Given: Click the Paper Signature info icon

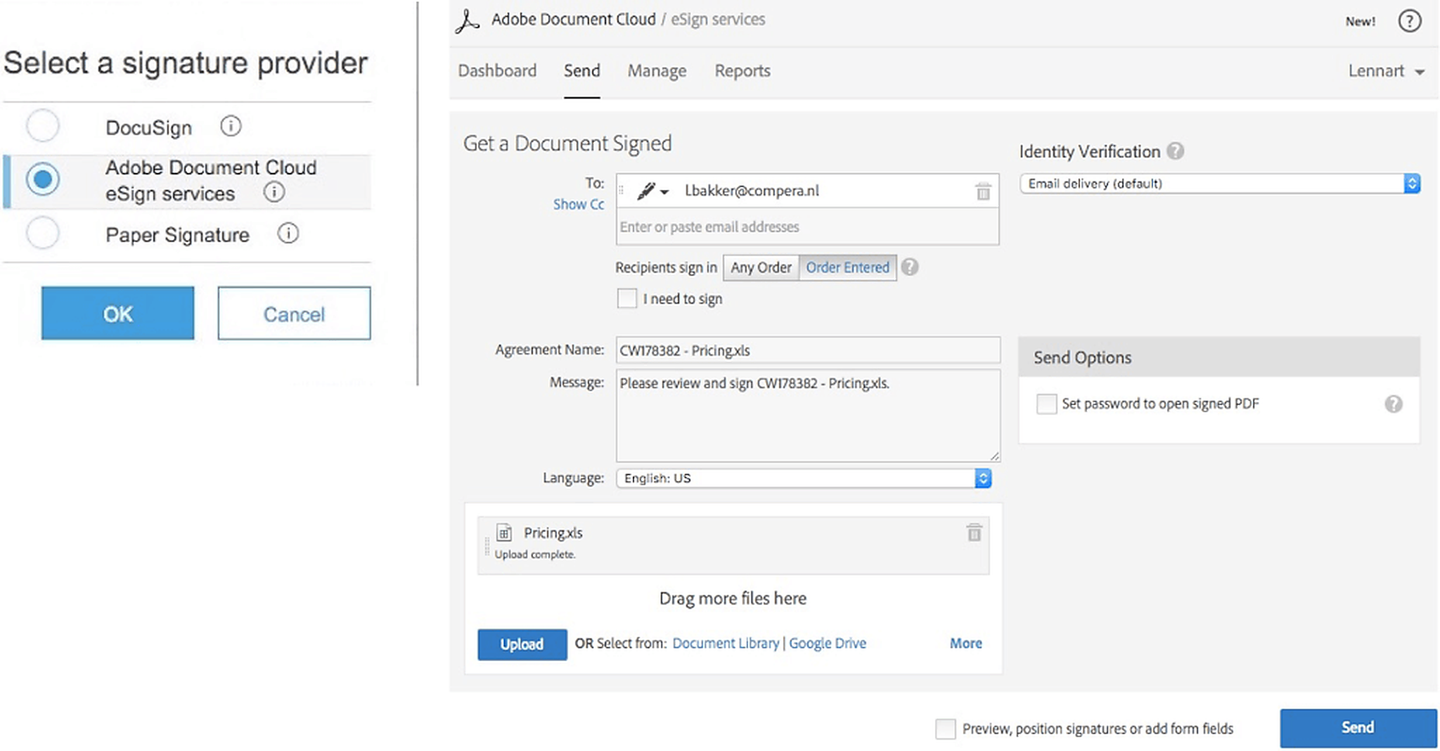Looking at the screenshot, I should pos(288,234).
